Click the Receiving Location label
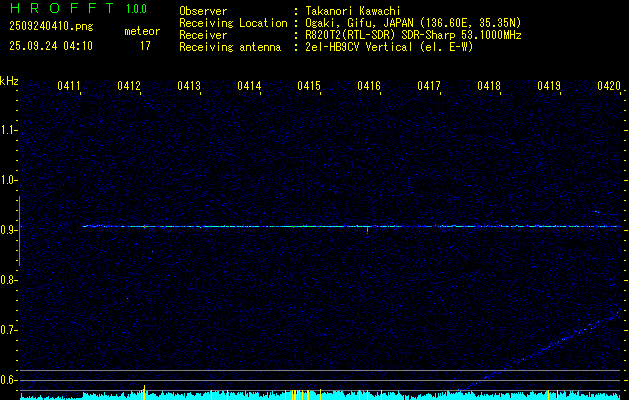629x400 pixels. pos(233,23)
